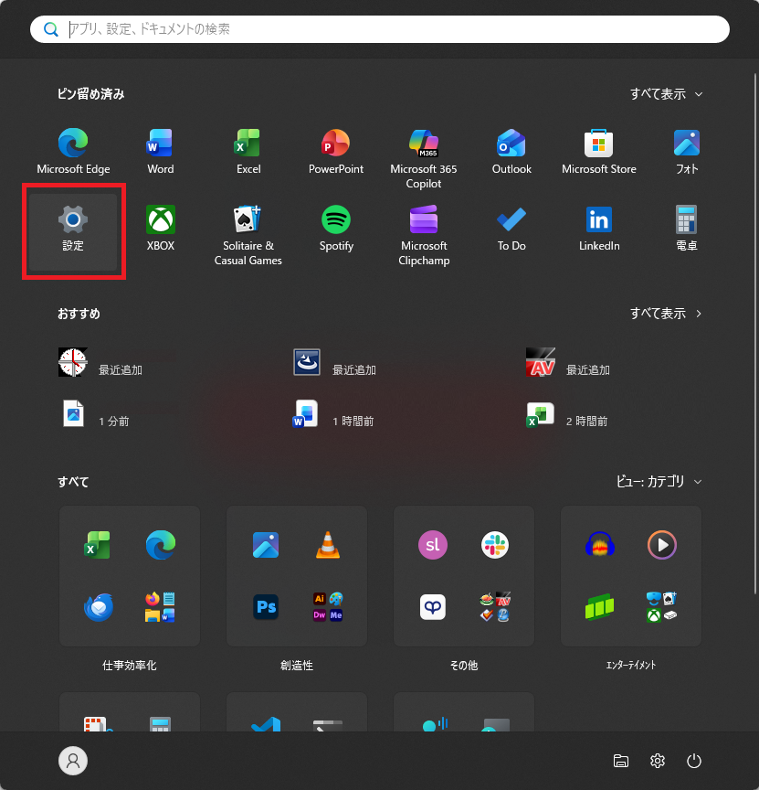Open File Explorer from the bottom bar
This screenshot has height=791, width=760.
coord(621,760)
